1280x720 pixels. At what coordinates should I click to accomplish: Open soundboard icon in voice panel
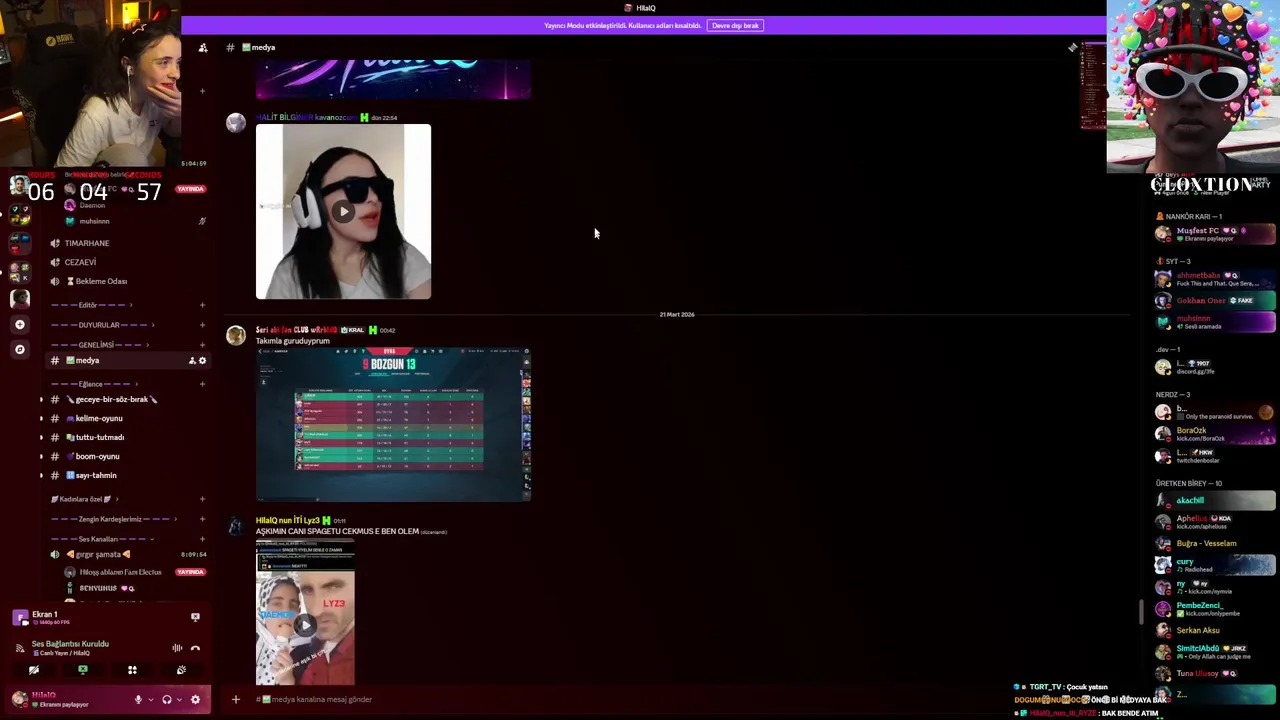click(x=181, y=670)
